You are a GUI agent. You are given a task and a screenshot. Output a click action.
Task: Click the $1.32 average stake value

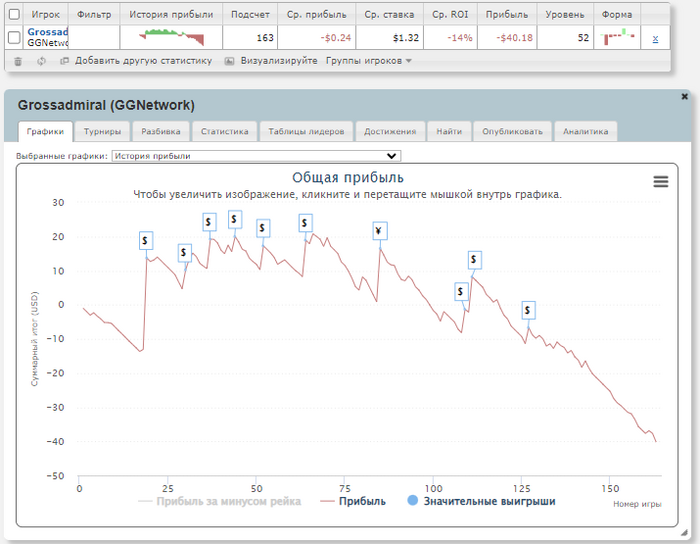(406, 38)
